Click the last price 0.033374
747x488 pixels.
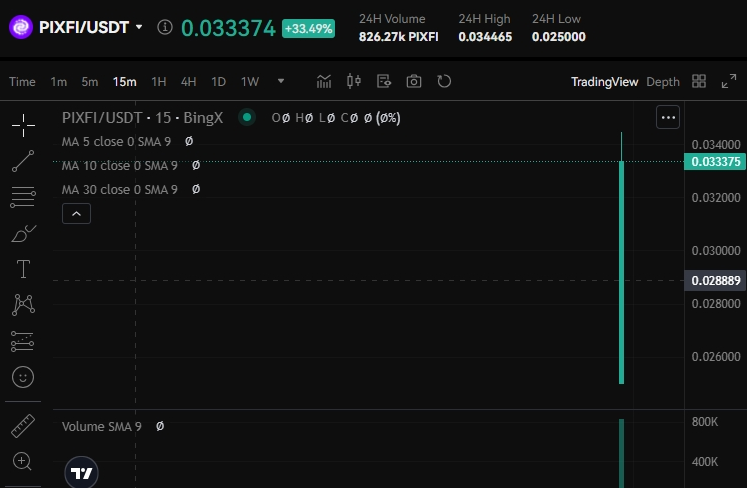pos(228,28)
